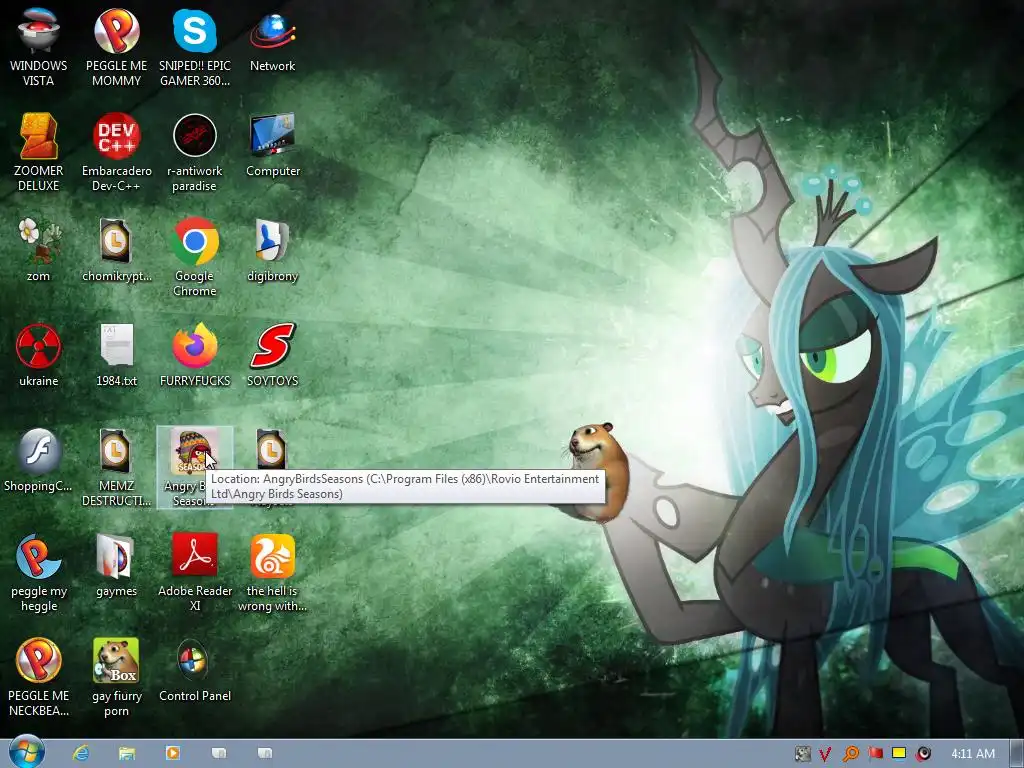Click the yellow square tray icon
Viewport: 1024px width, 768px height.
tap(899, 754)
